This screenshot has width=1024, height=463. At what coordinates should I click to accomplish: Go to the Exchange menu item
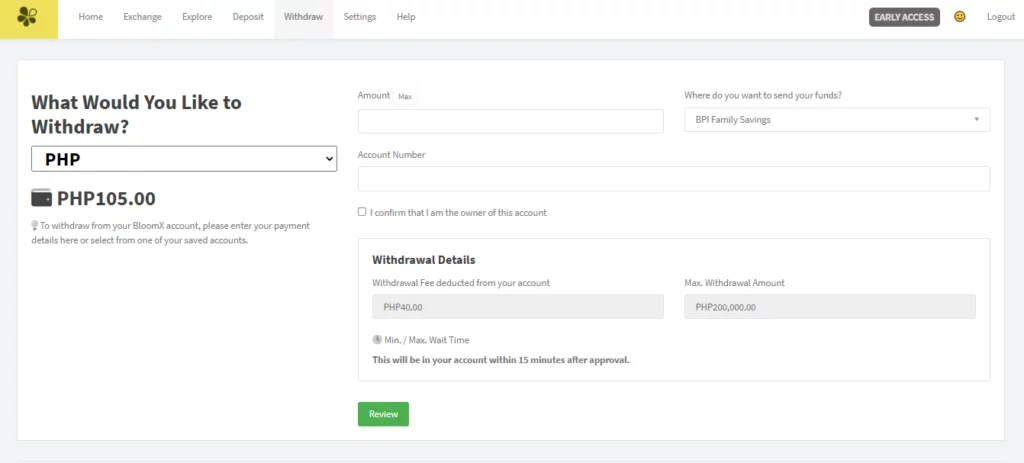(142, 17)
